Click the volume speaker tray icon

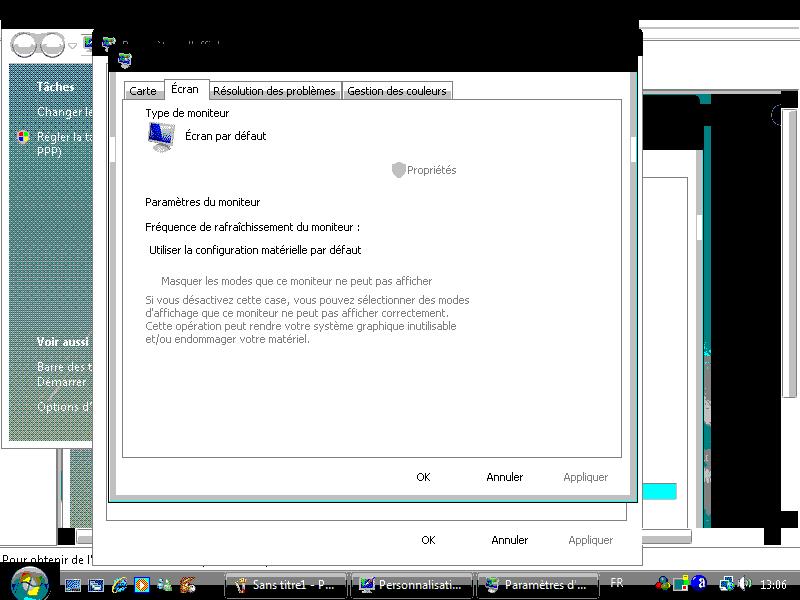click(743, 584)
